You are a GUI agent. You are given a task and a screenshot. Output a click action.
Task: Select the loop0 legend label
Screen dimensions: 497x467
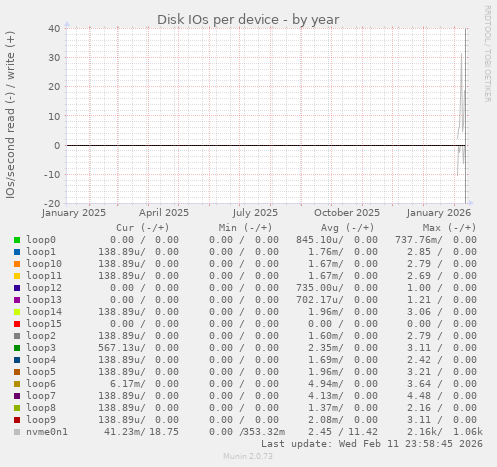coord(41,240)
